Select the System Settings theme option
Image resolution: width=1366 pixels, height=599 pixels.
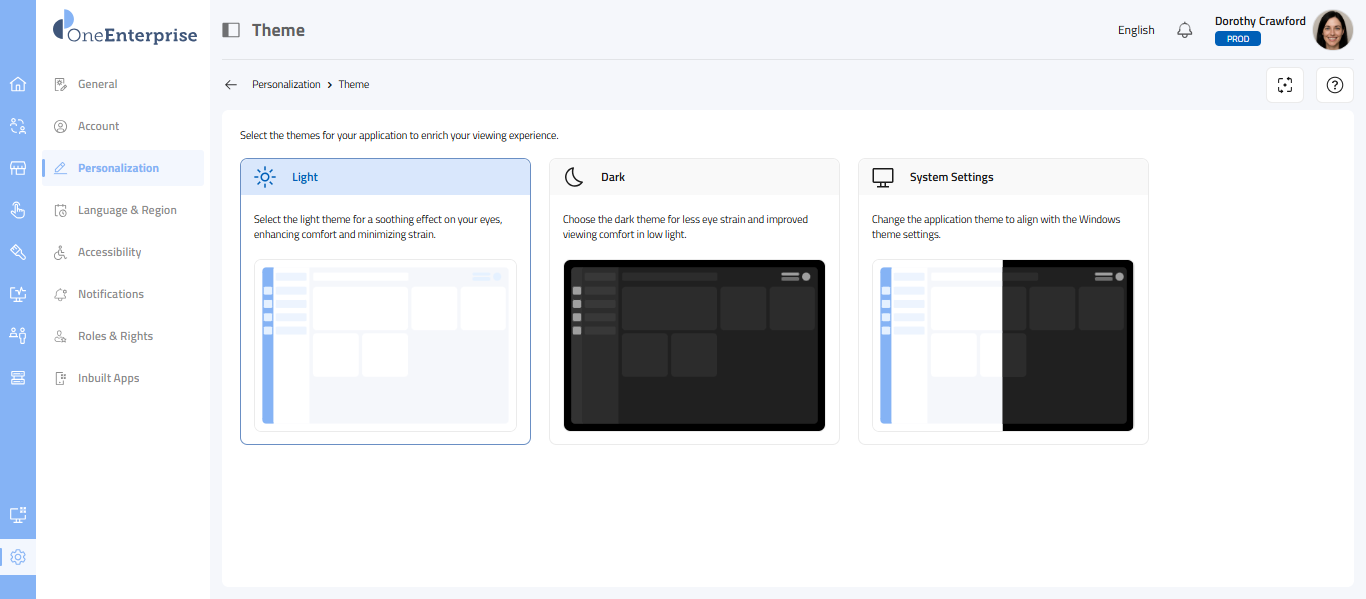tap(1003, 177)
